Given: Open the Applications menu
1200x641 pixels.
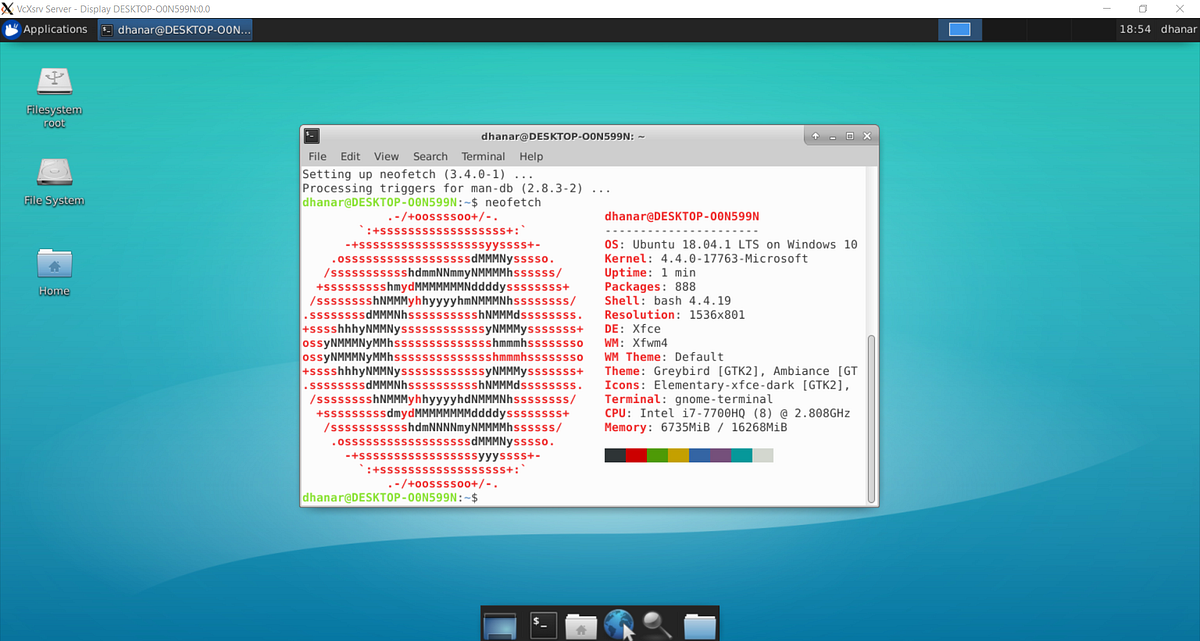Looking at the screenshot, I should click(x=46, y=29).
